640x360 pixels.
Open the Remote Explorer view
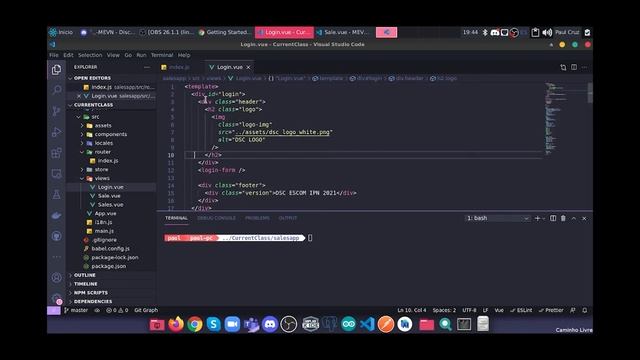point(56,173)
